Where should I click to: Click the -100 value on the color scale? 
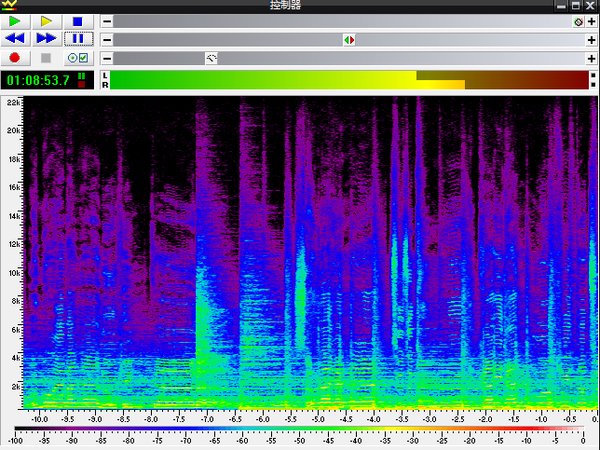click(15, 441)
